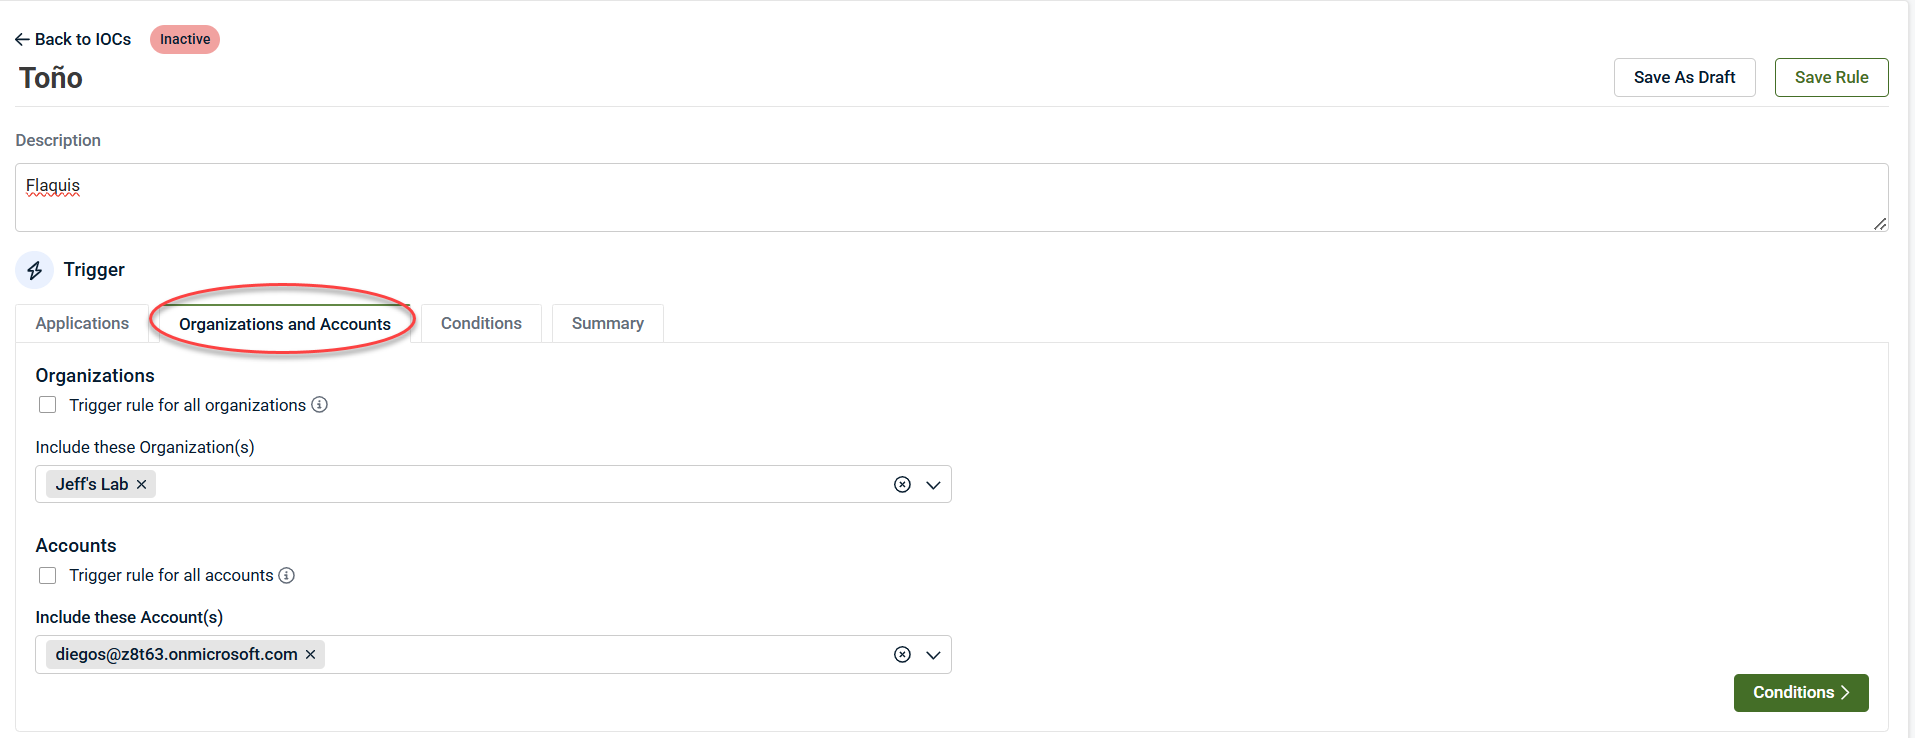
Task: Go to the Summary tab
Action: pos(607,324)
